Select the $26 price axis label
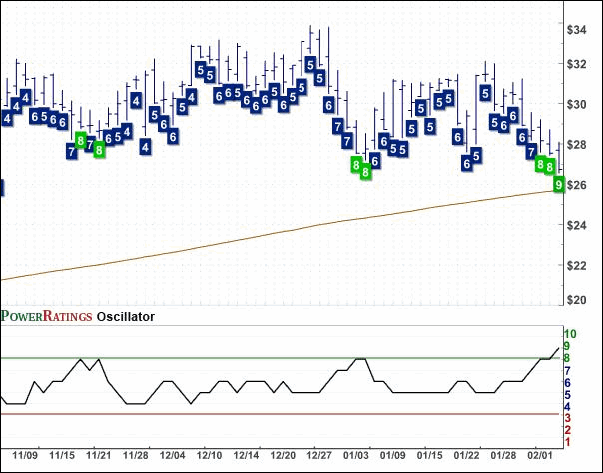This screenshot has height=473, width=603. coord(577,185)
